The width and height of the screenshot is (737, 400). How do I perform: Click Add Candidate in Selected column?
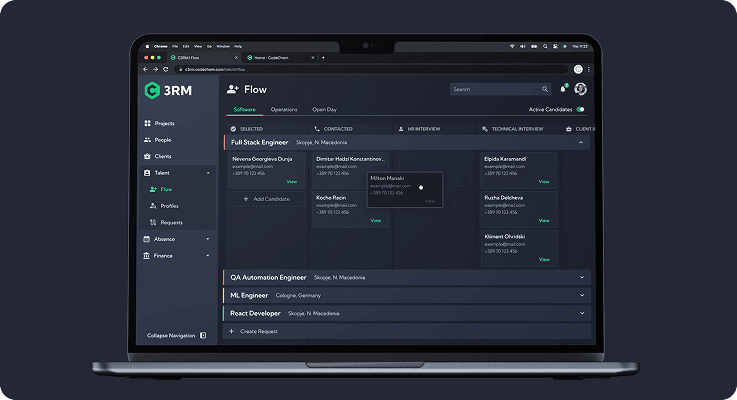coord(267,199)
